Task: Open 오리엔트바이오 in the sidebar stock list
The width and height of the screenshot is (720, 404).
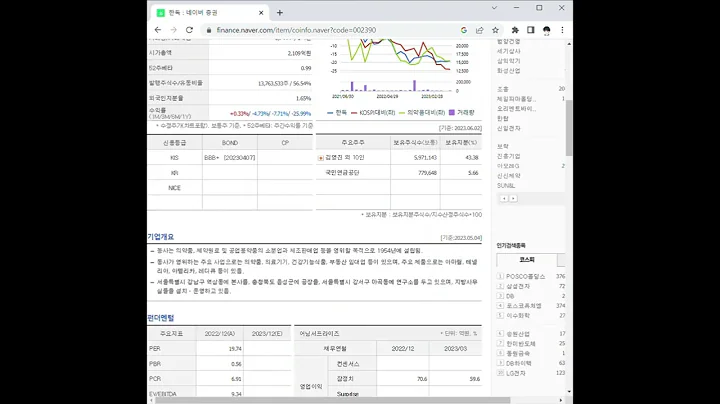Action: click(516, 109)
